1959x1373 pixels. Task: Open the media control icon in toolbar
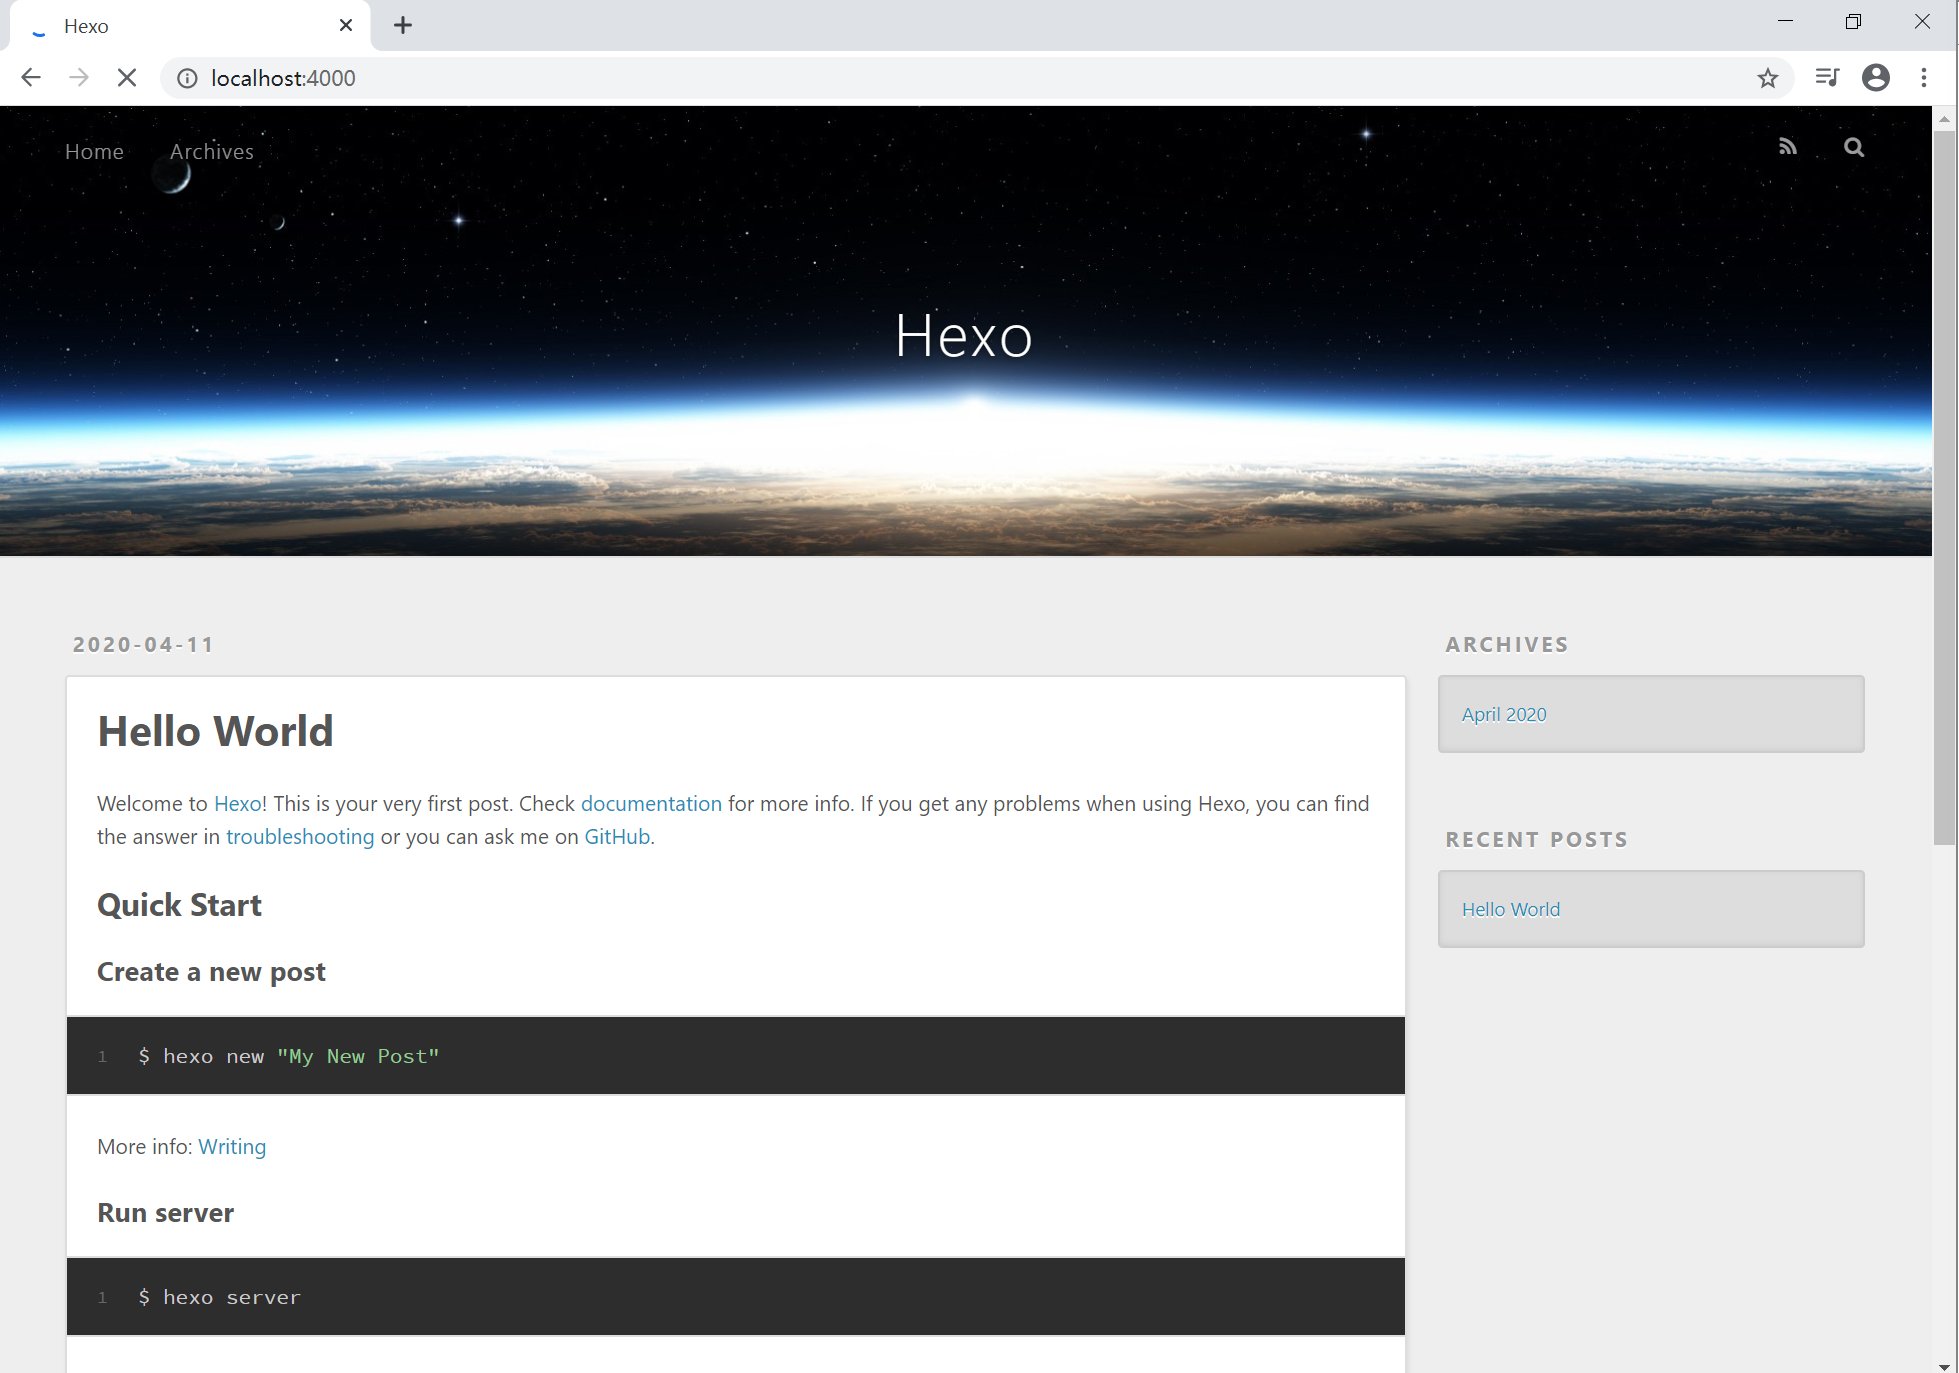click(1826, 78)
